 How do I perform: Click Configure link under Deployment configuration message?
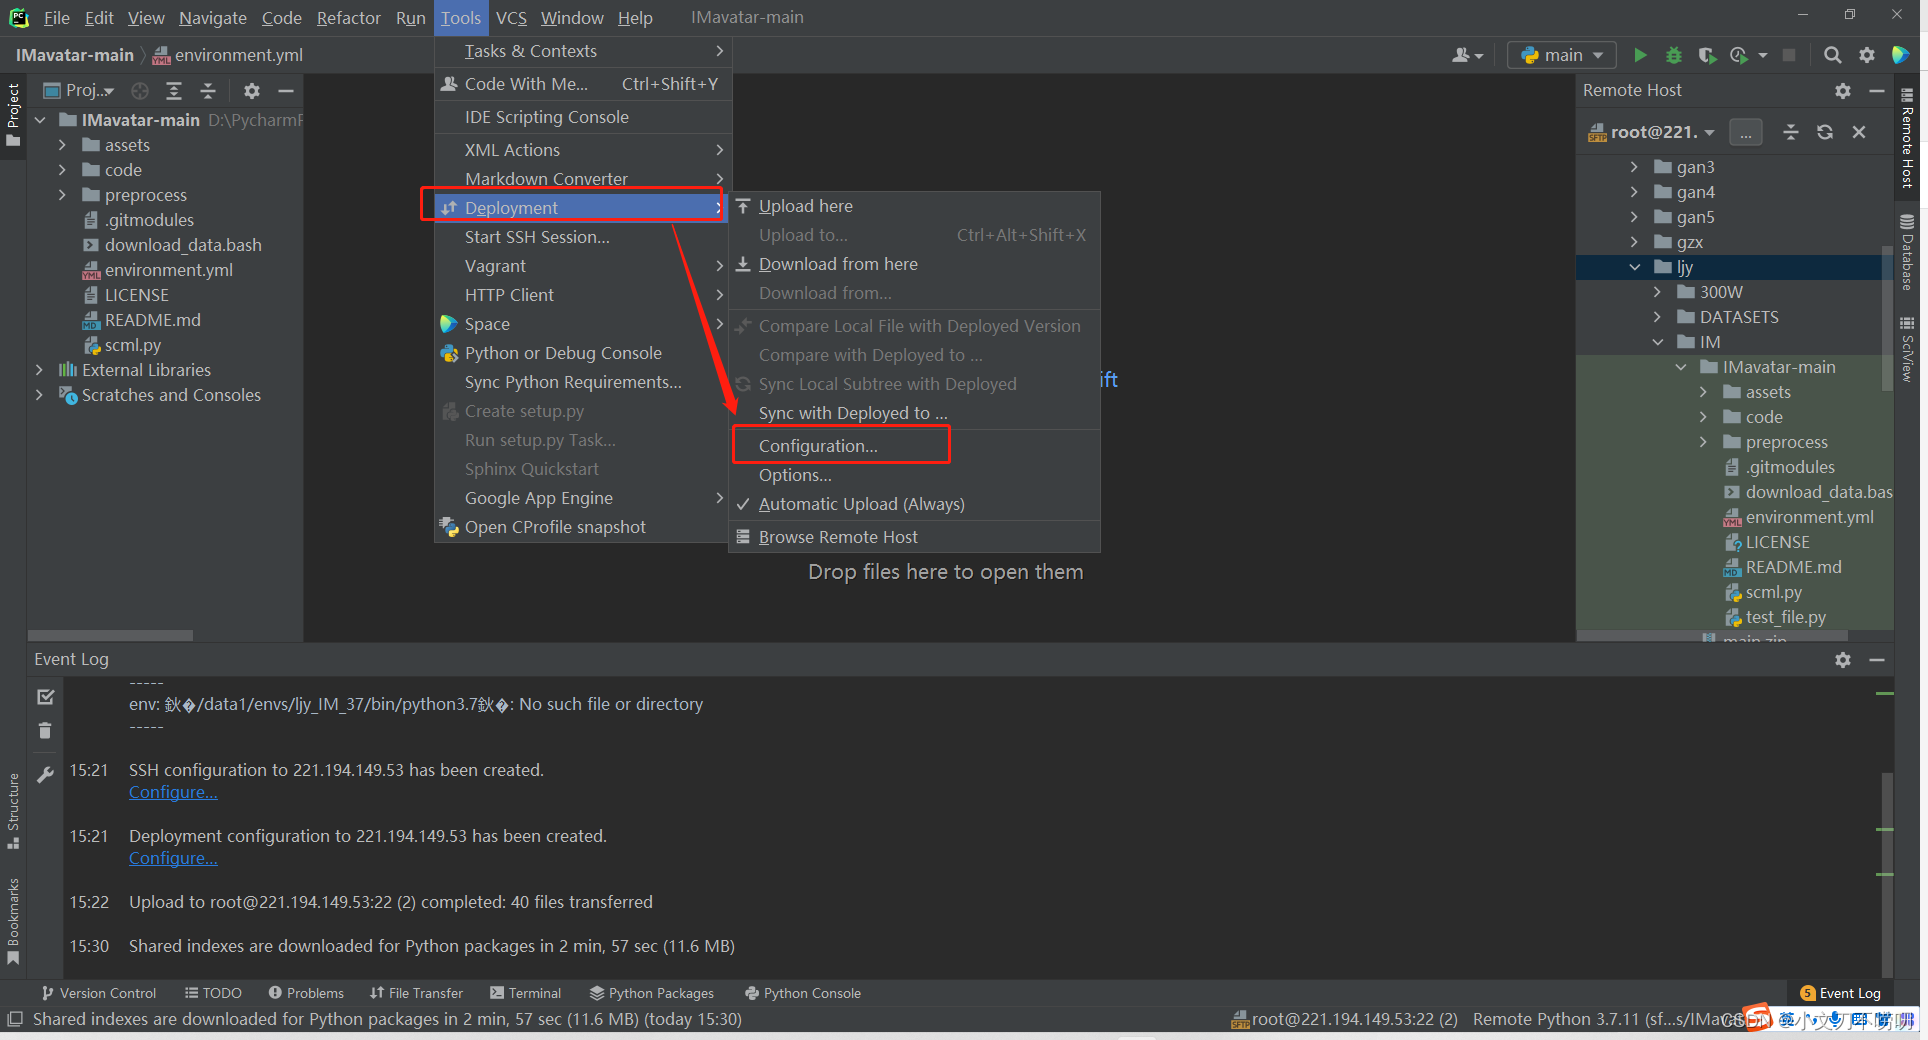click(173, 858)
